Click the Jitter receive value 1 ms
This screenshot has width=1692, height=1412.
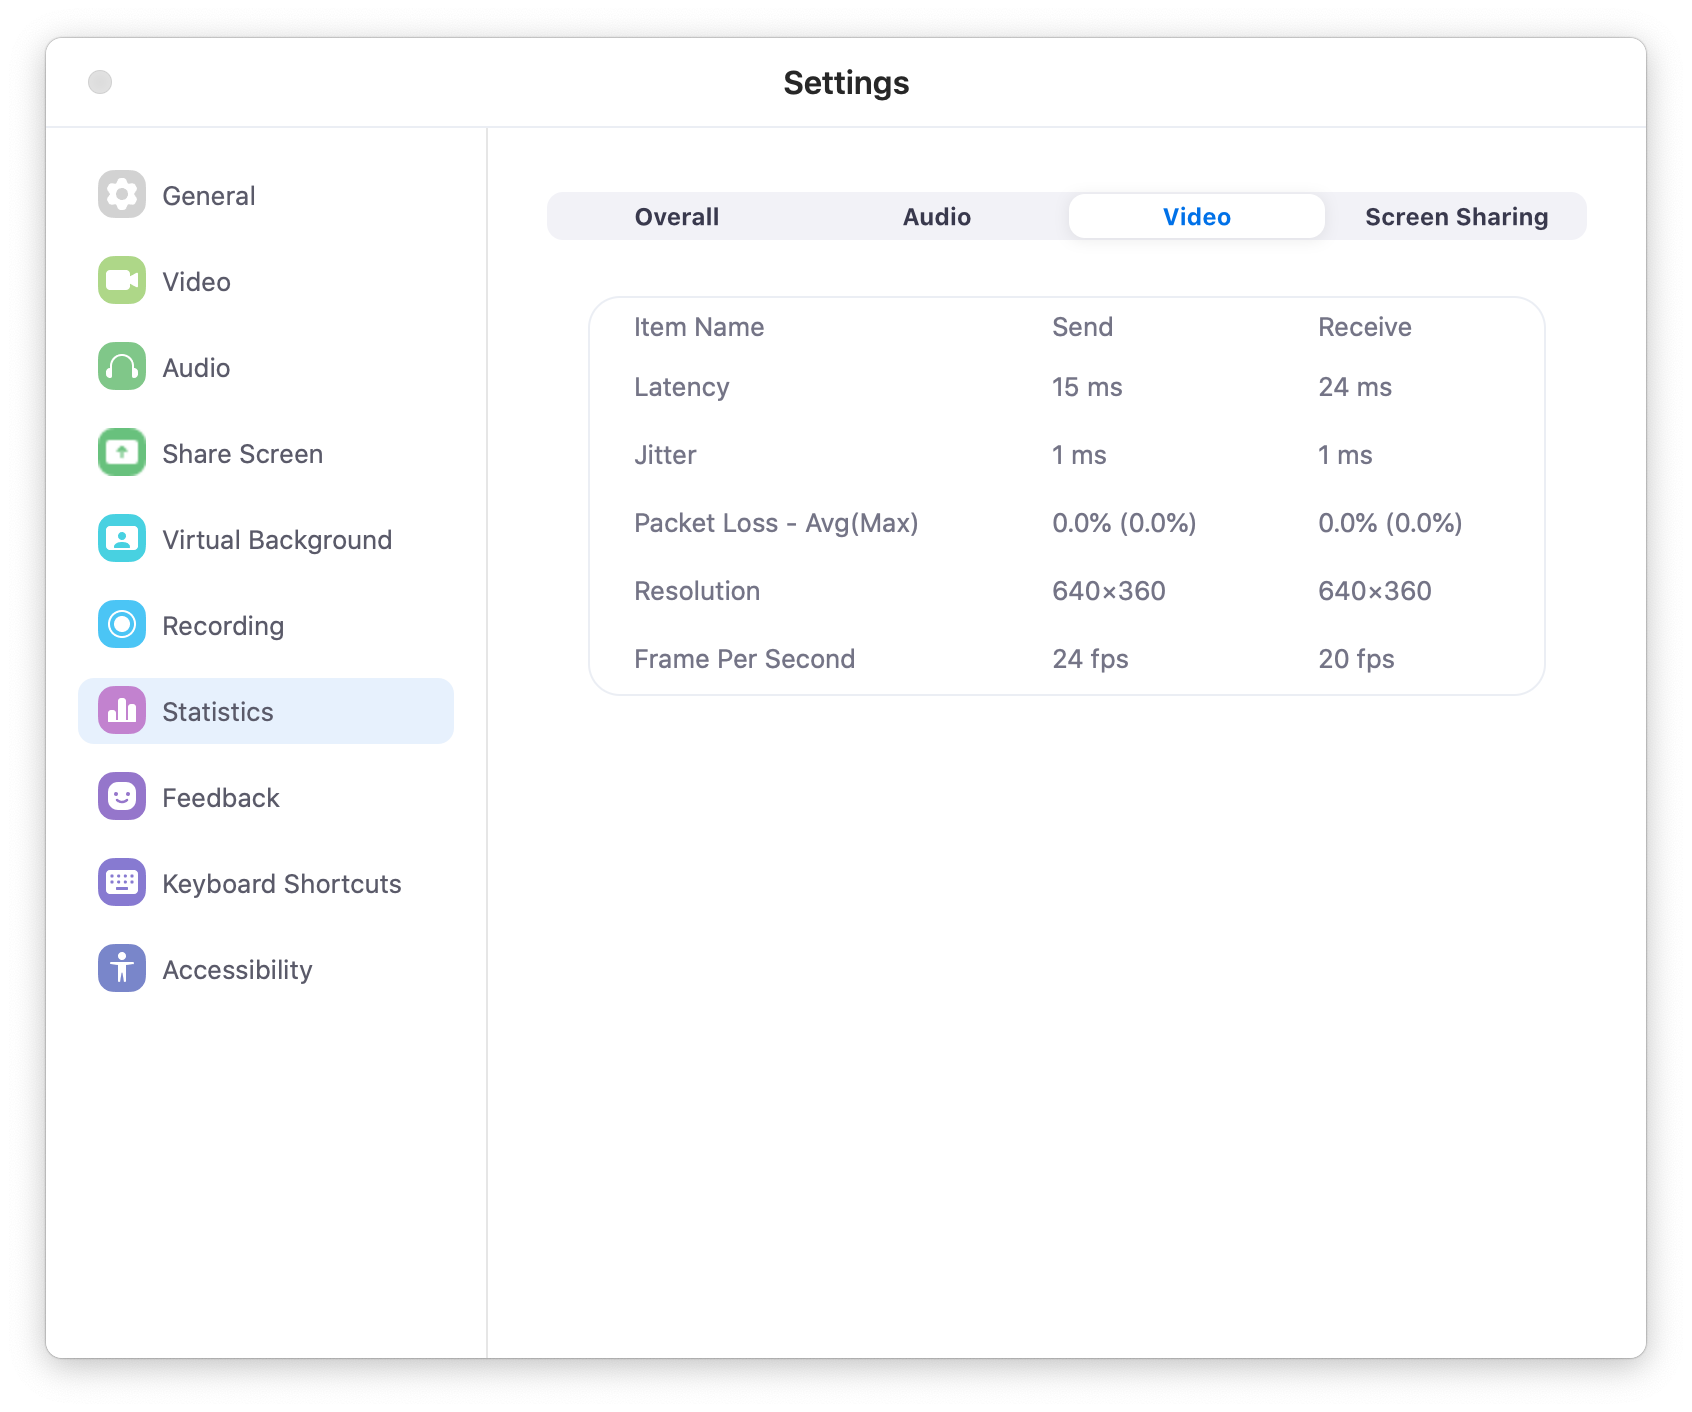click(x=1345, y=455)
